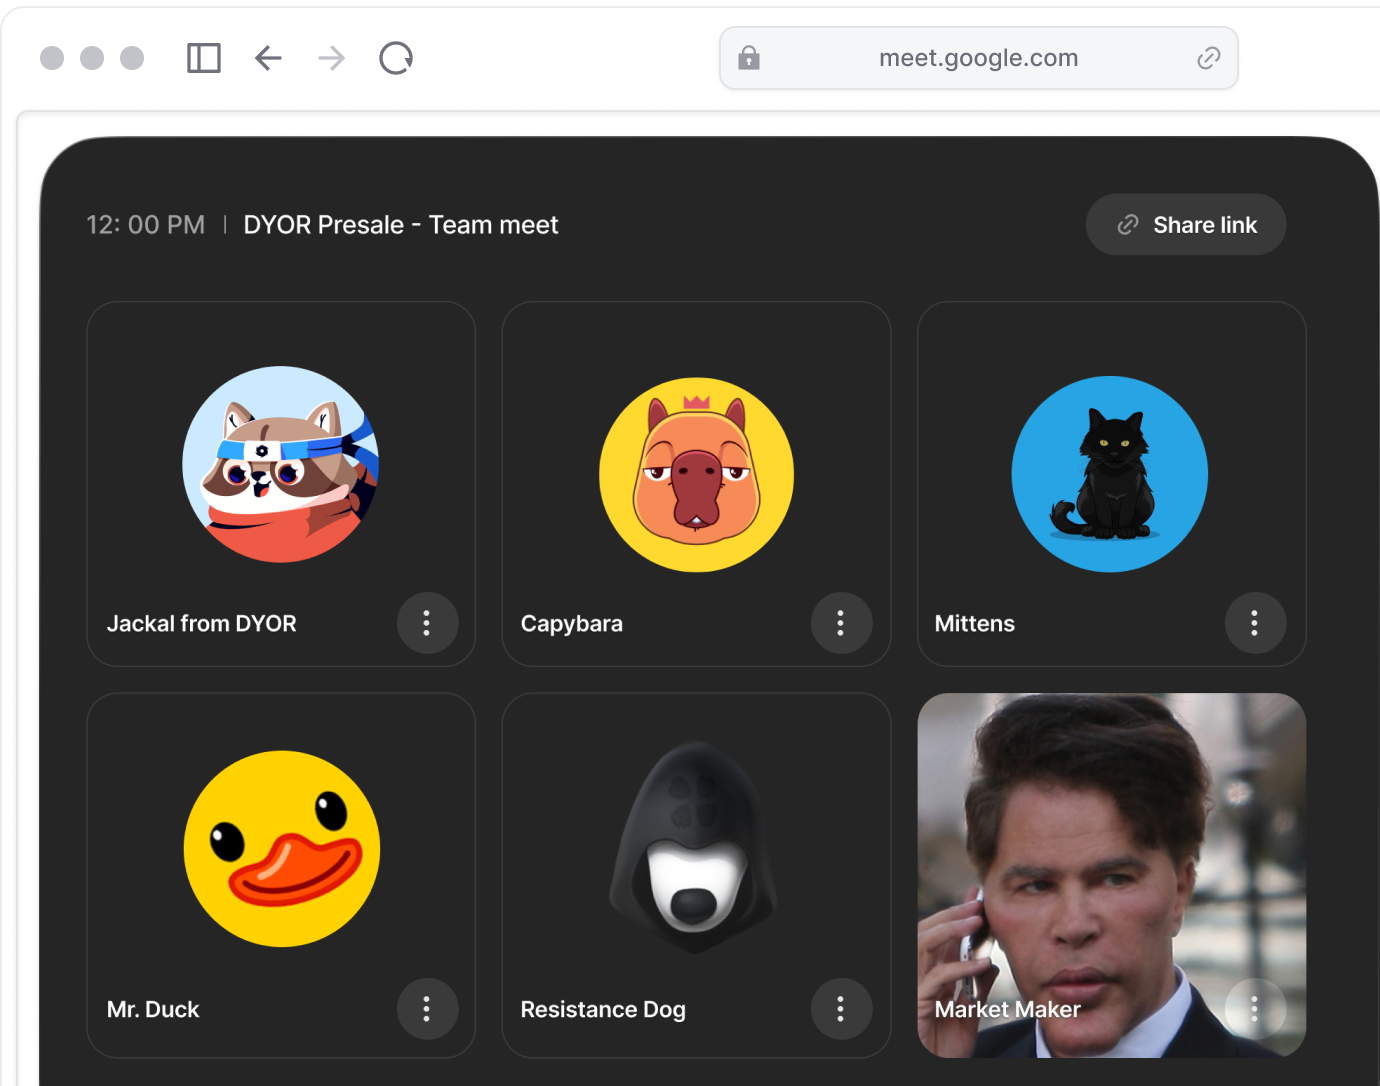1380x1086 pixels.
Task: Click the first gray window control dot
Action: (52, 58)
